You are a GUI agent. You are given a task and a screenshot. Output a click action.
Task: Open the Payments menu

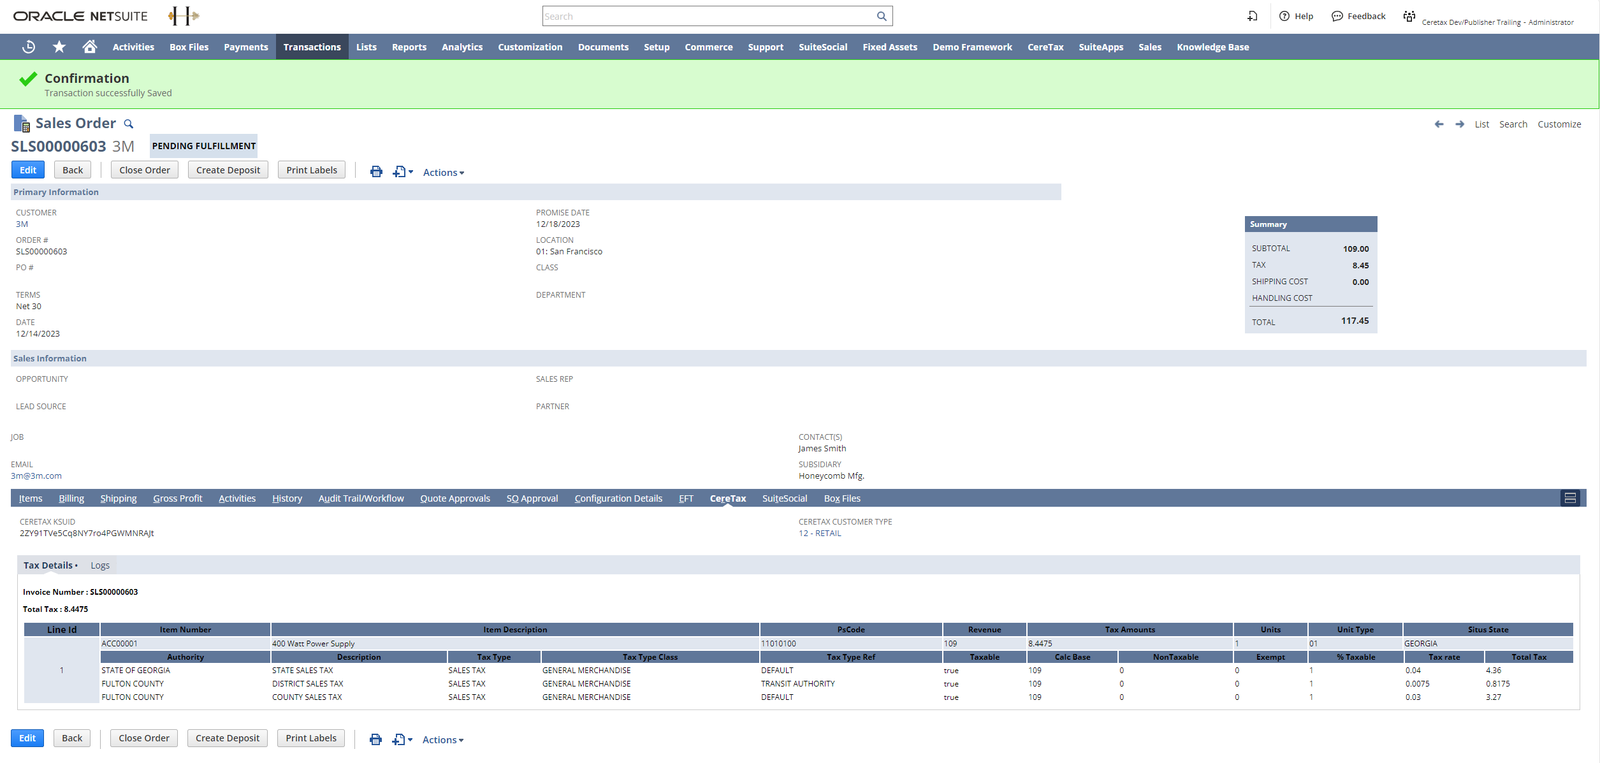[x=246, y=47]
